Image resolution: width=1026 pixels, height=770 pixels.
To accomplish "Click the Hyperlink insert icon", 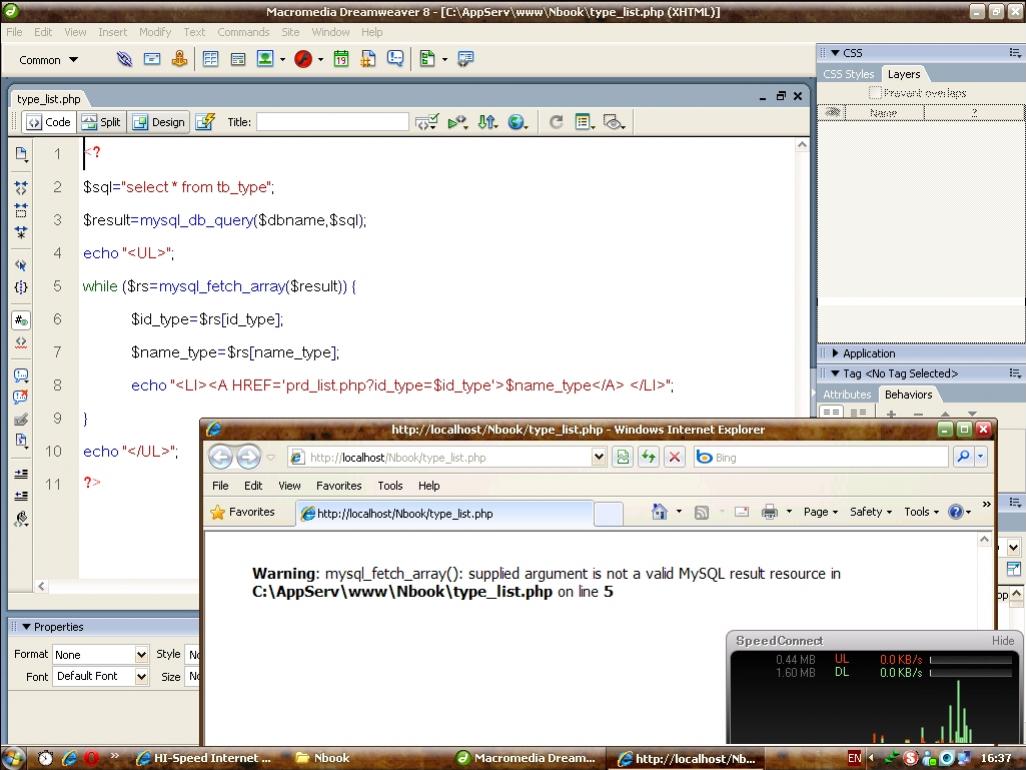I will [x=124, y=60].
